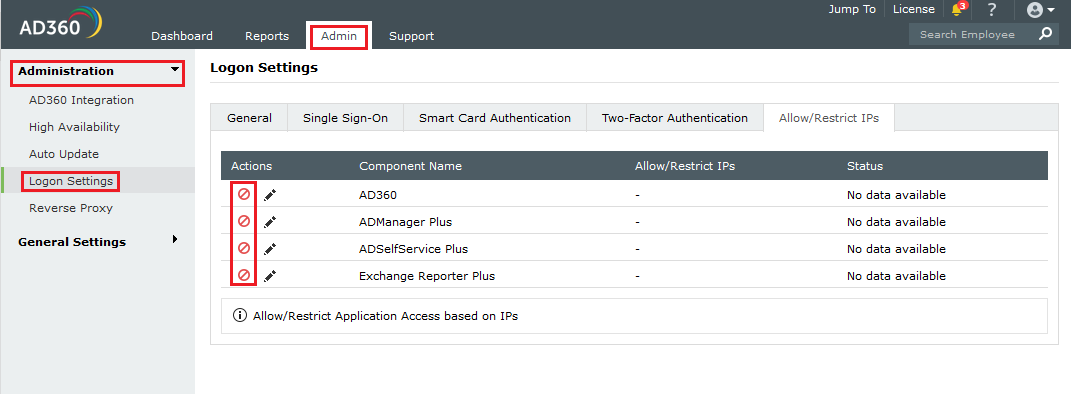Click the Logon Settings page heading
Viewport: 1071px width, 394px height.
tap(264, 68)
